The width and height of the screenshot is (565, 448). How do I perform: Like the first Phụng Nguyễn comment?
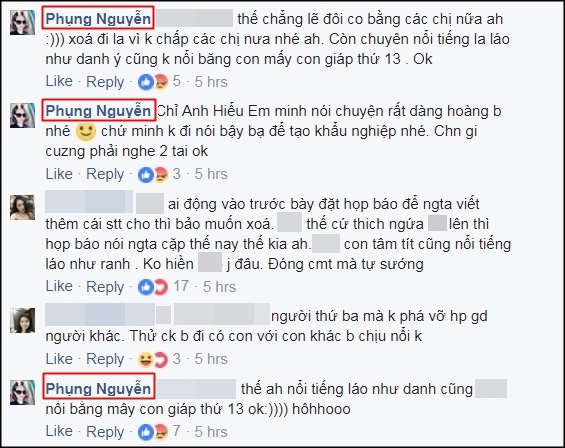tap(59, 81)
